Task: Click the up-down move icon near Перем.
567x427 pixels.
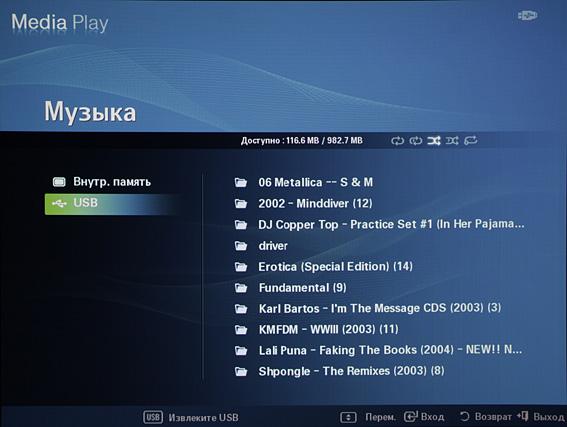Action: pyautogui.click(x=348, y=417)
